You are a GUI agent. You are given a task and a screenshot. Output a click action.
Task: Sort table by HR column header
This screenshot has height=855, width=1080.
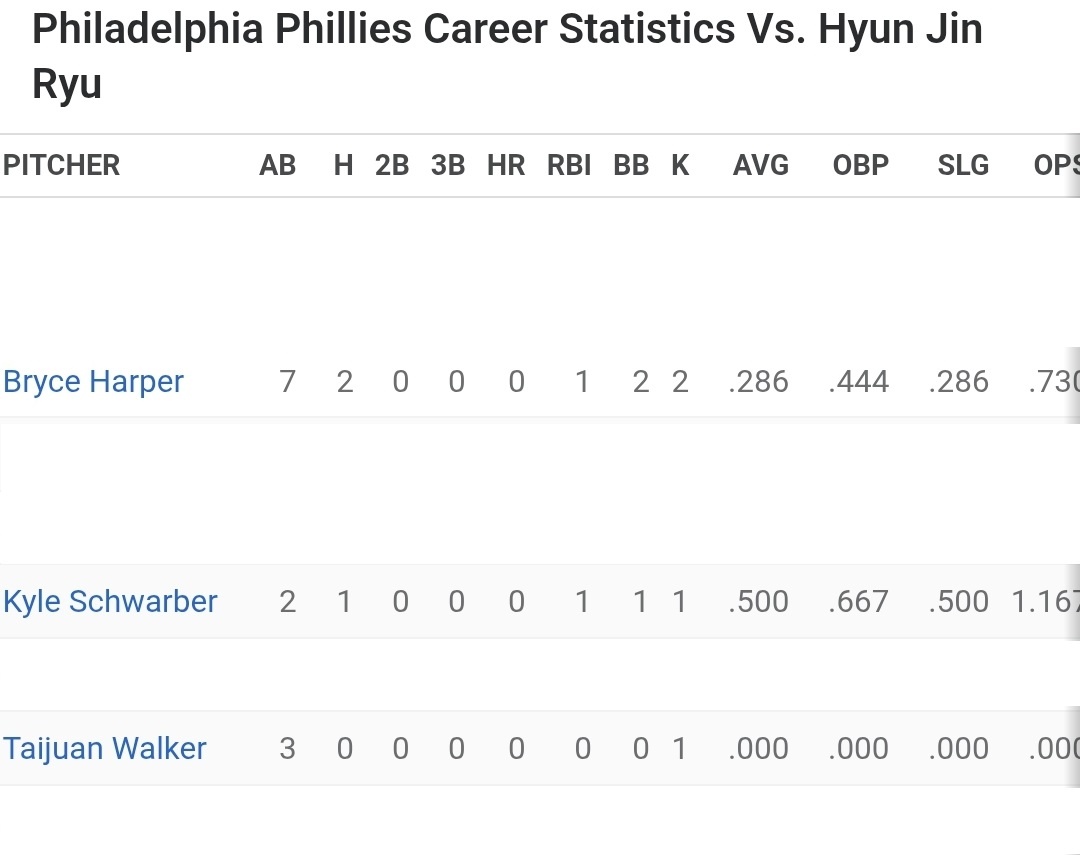[506, 166]
